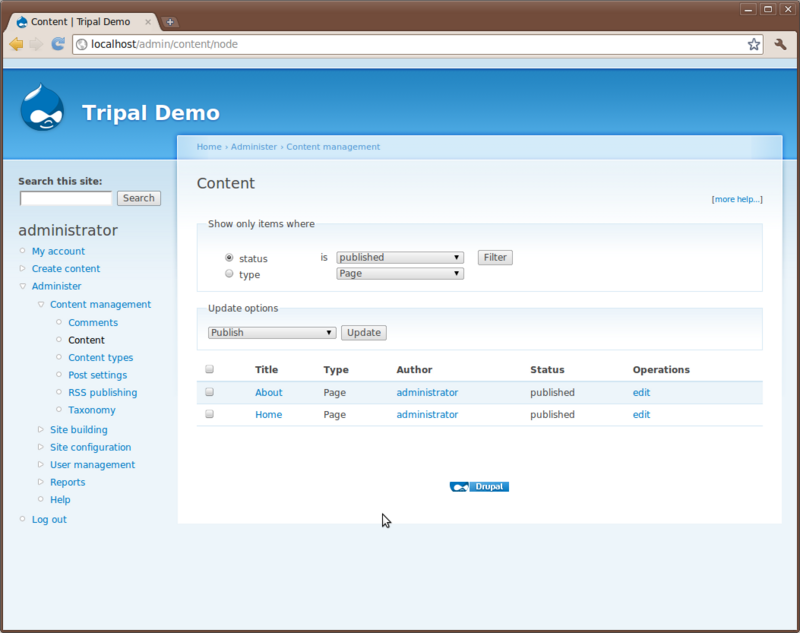
Task: Click the browser forward arrow
Action: [36, 44]
